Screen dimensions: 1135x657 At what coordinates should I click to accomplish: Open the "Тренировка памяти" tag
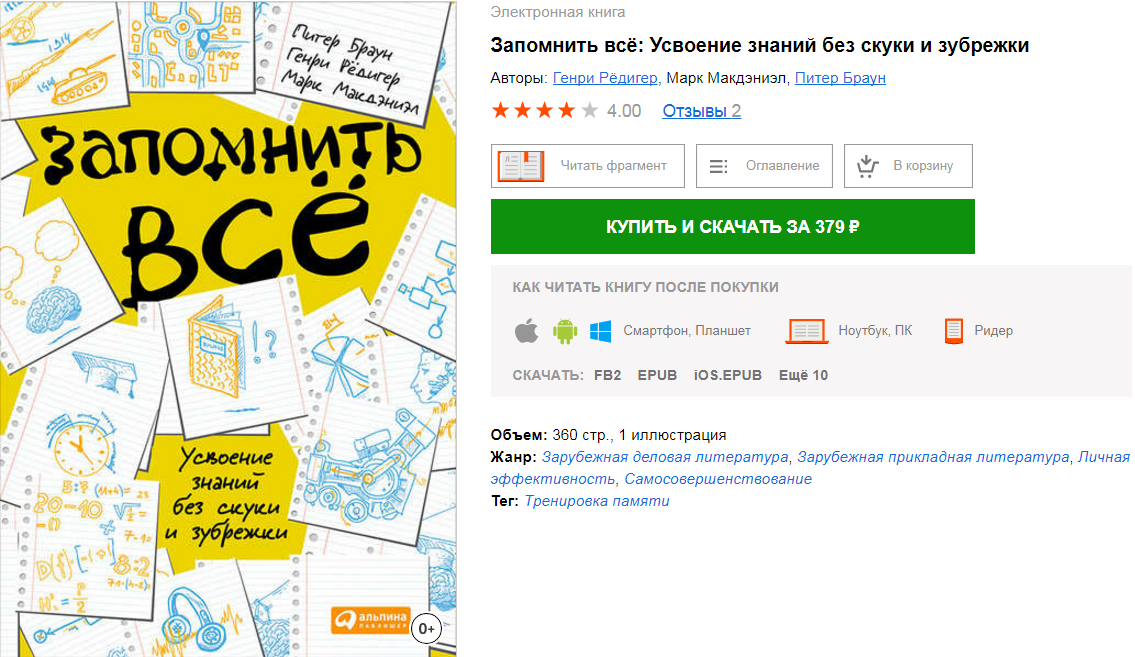tap(597, 501)
